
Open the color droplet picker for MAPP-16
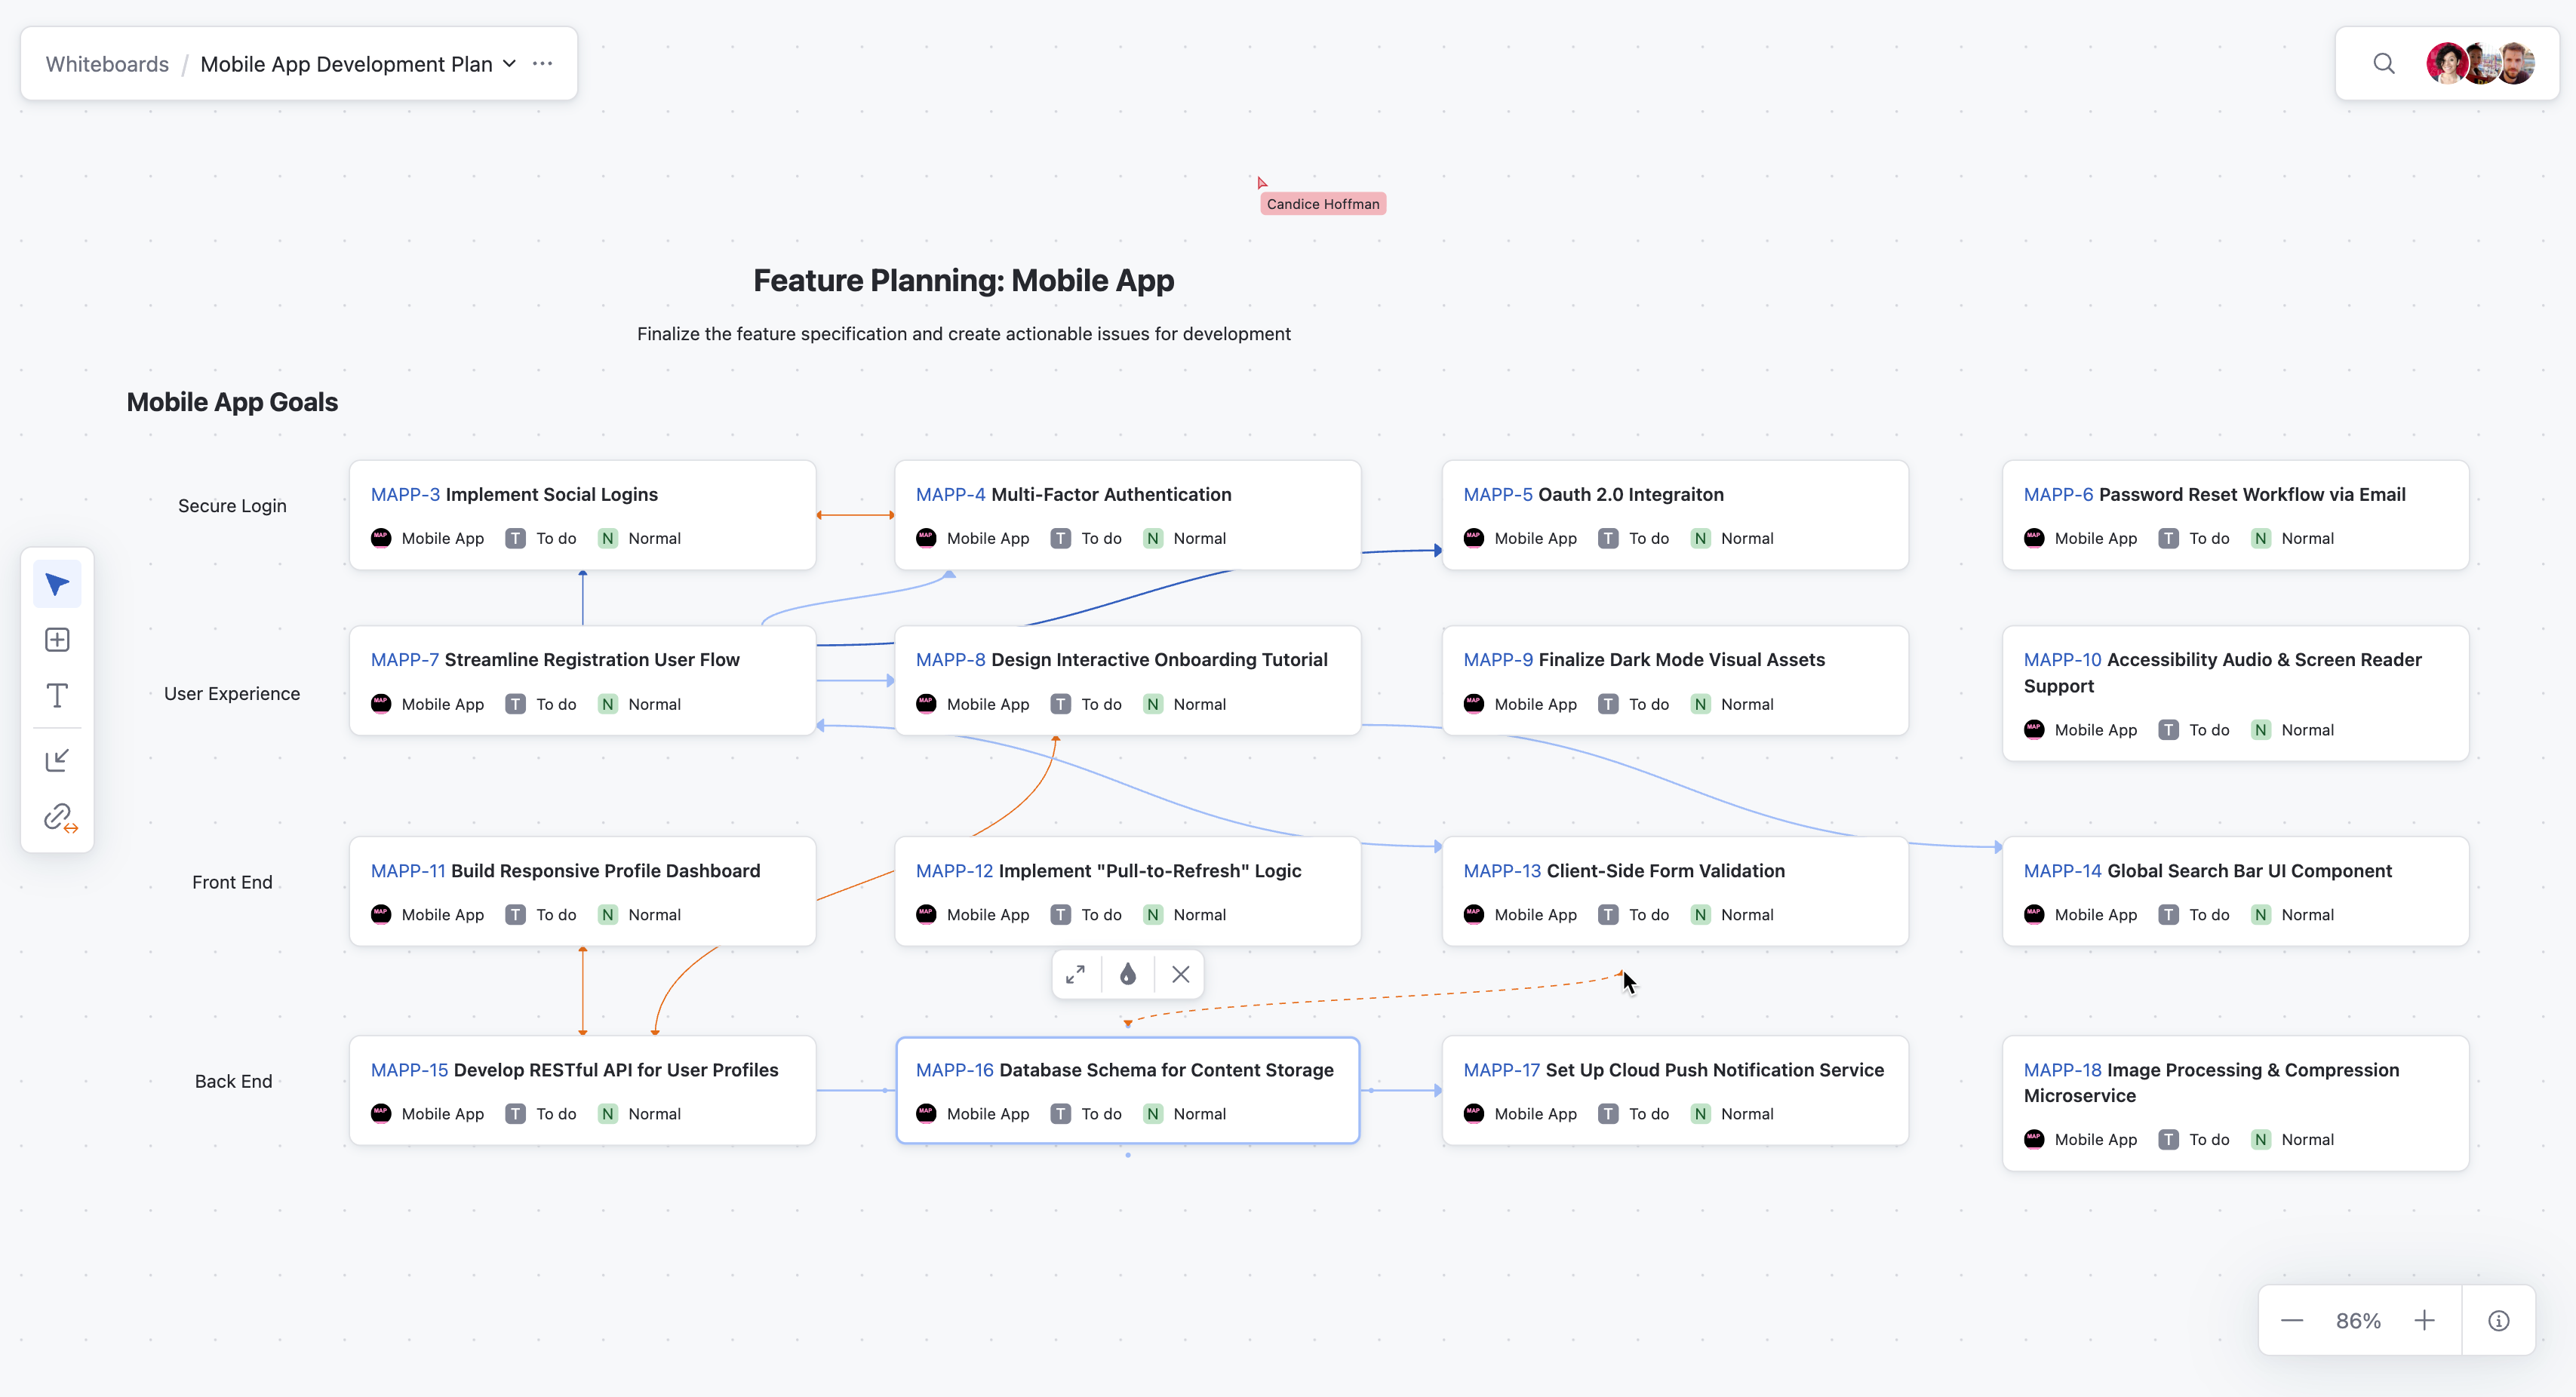(x=1128, y=974)
